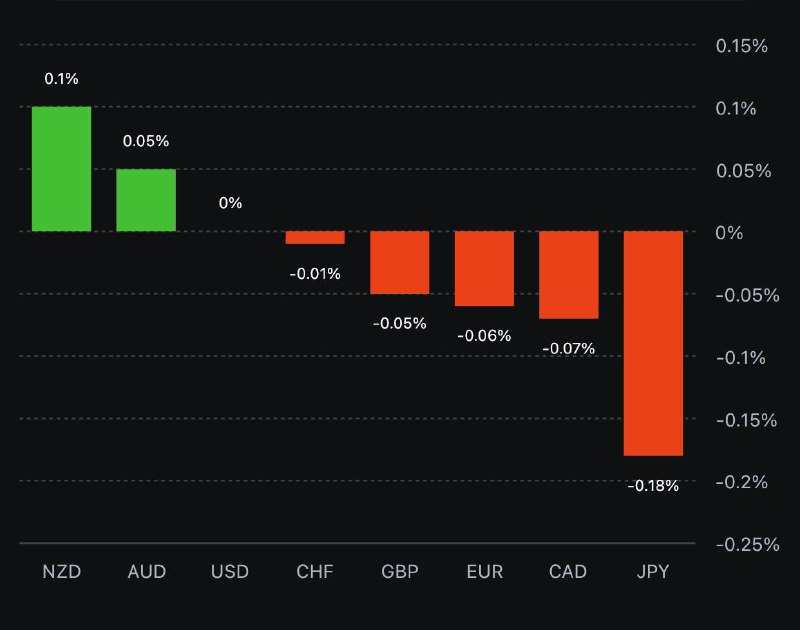Click the 0% value label above USD
This screenshot has width=800, height=630.
pyautogui.click(x=230, y=203)
